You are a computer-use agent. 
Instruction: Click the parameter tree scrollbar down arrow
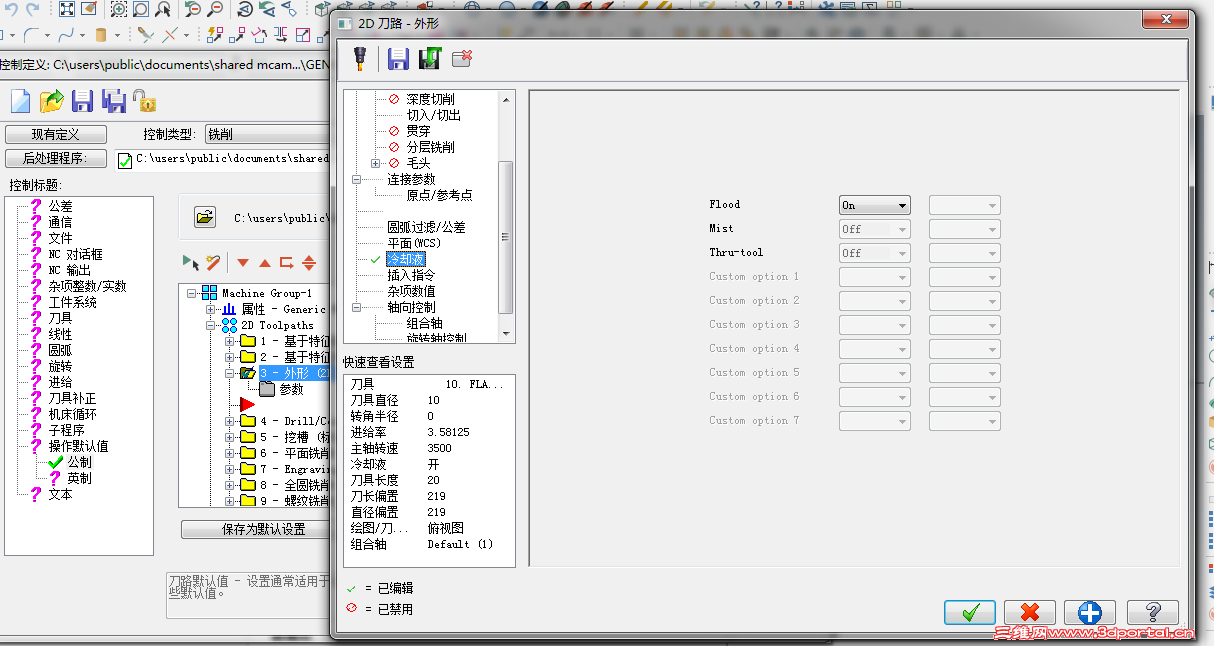click(506, 333)
